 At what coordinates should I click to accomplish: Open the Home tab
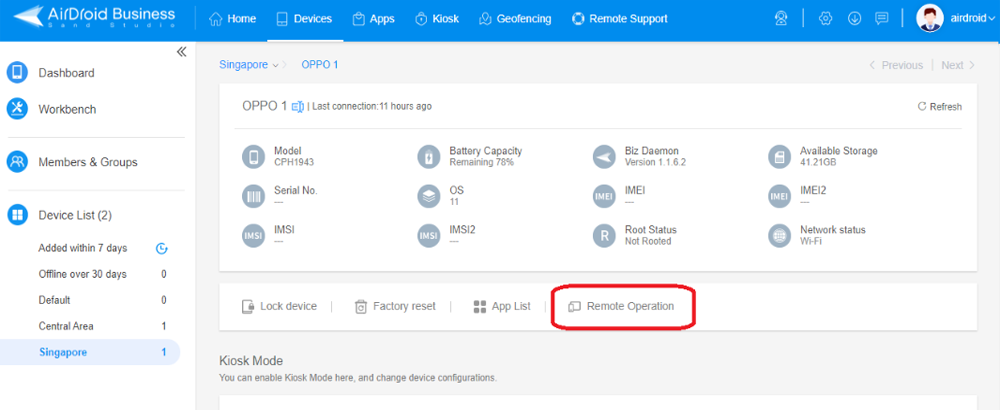233,19
